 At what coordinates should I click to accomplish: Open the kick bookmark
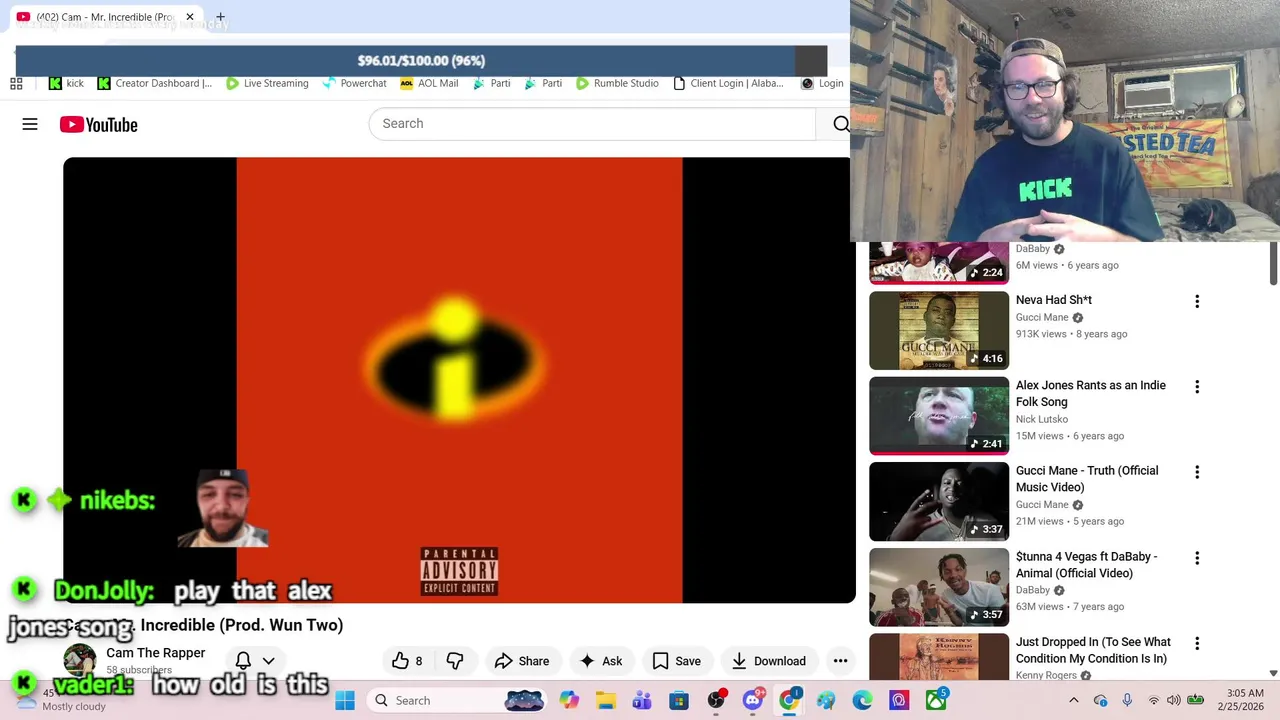[x=66, y=84]
